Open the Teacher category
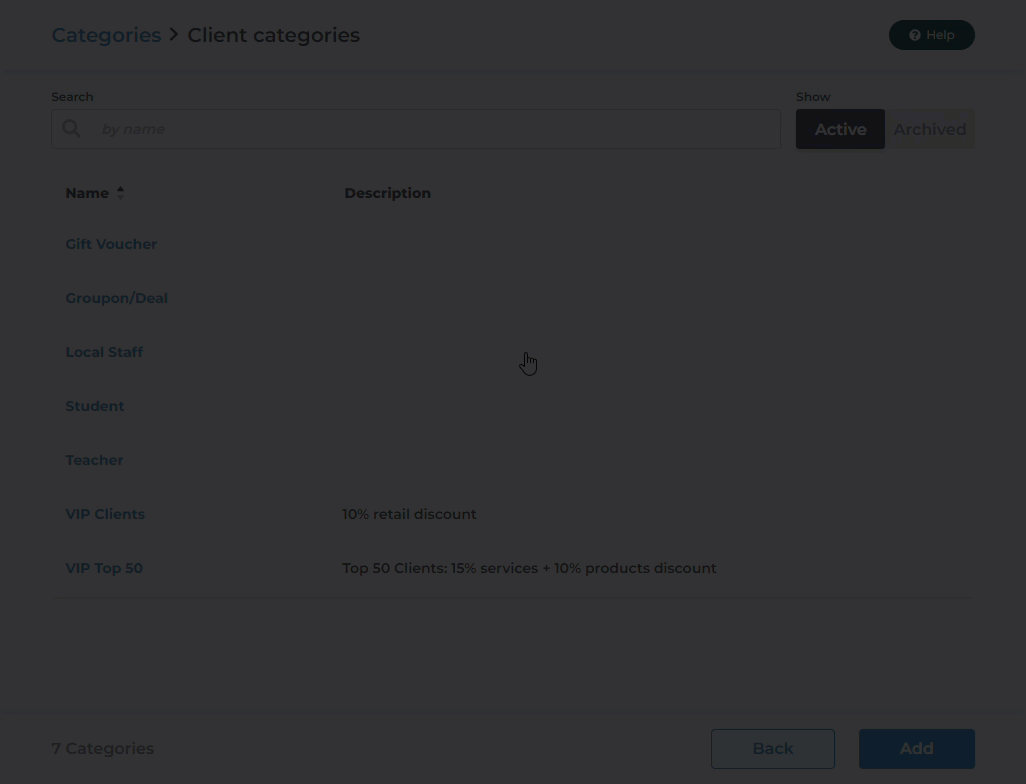Image resolution: width=1026 pixels, height=784 pixels. click(94, 460)
